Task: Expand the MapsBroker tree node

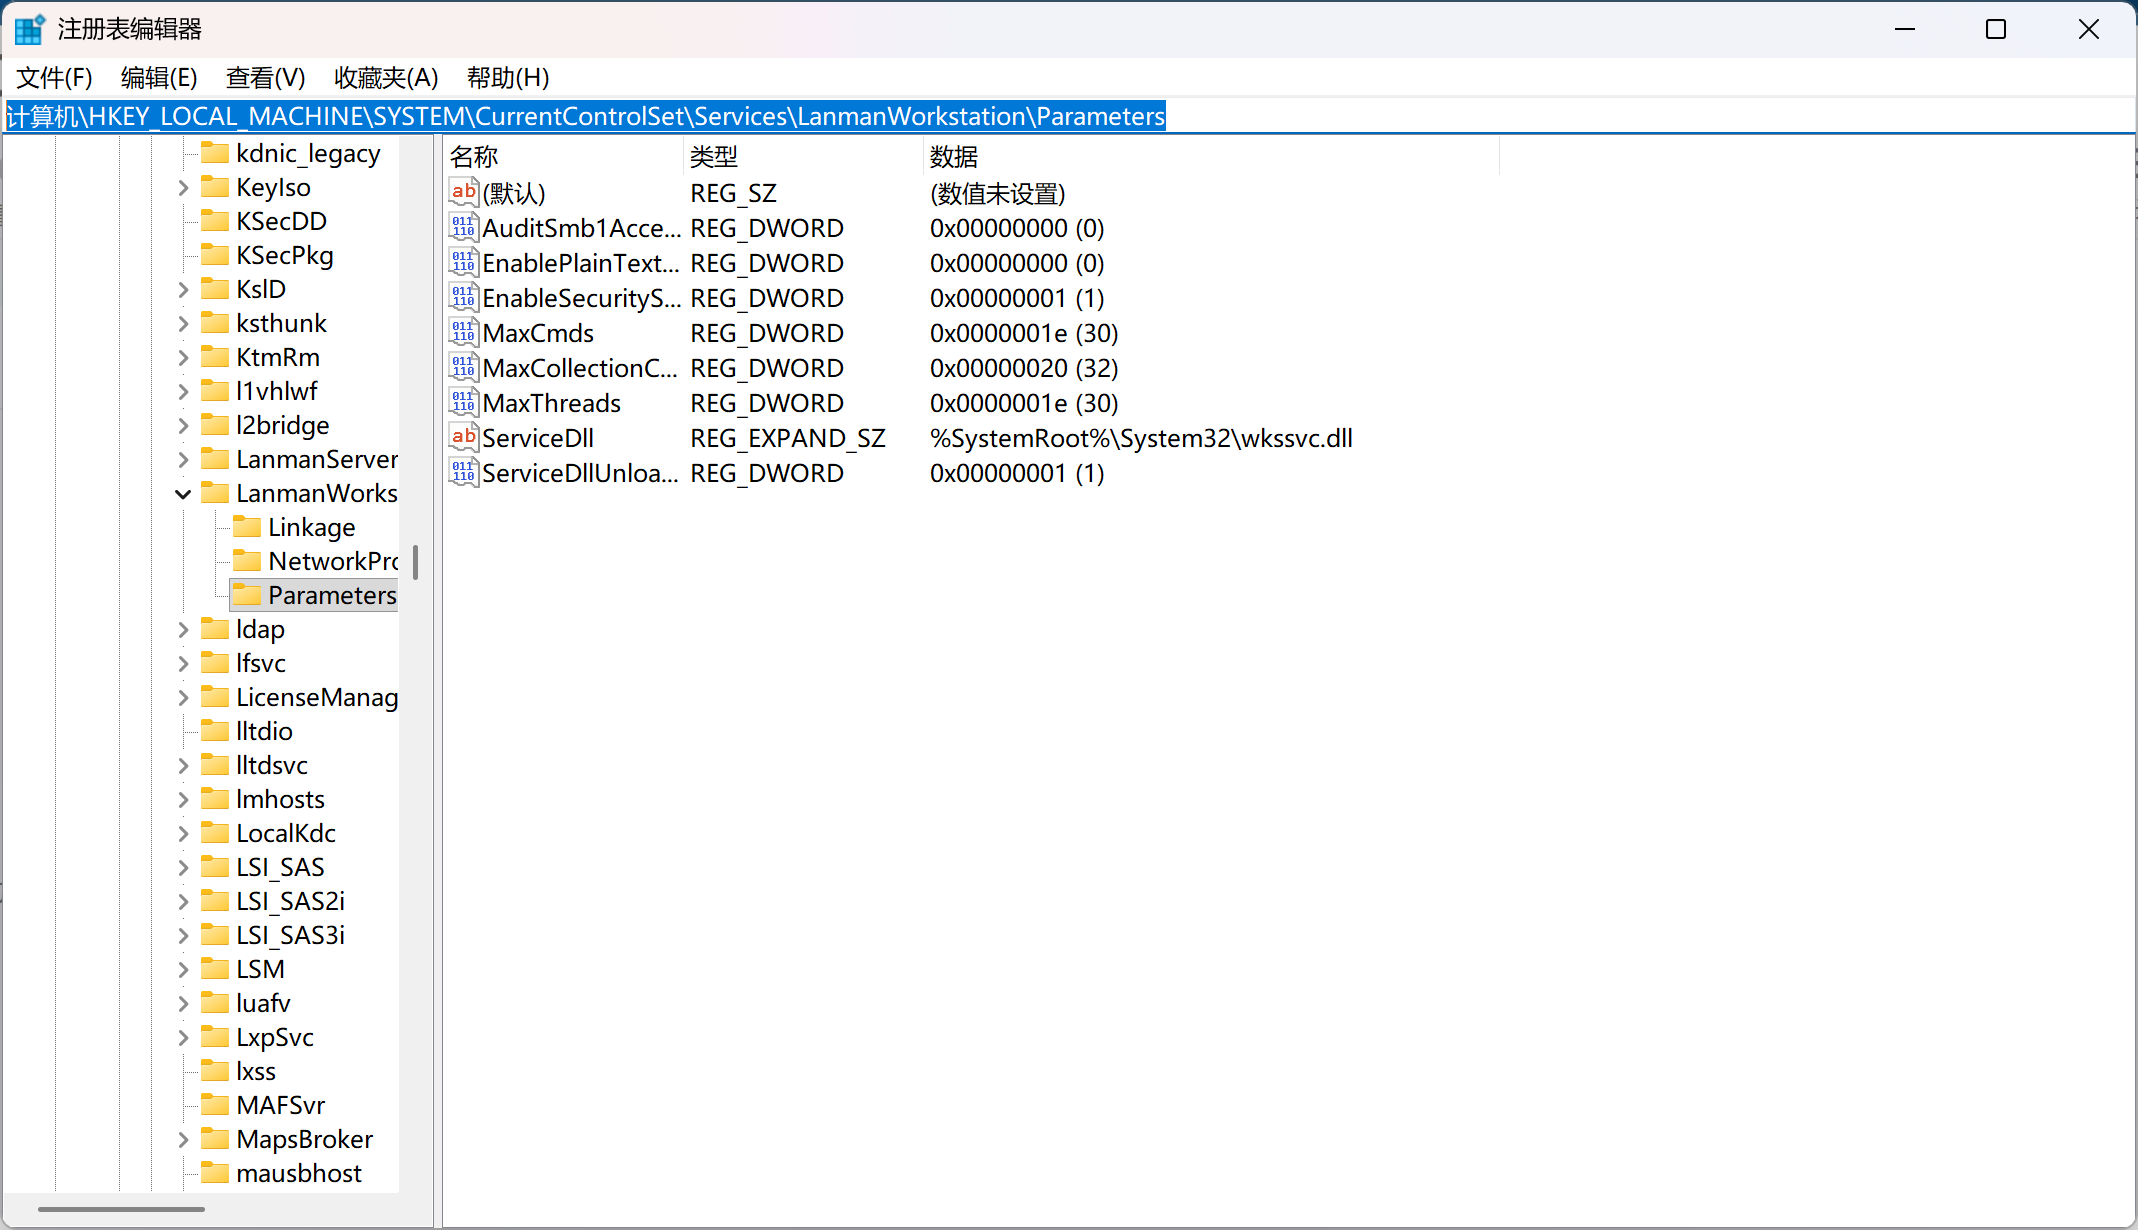Action: (183, 1140)
